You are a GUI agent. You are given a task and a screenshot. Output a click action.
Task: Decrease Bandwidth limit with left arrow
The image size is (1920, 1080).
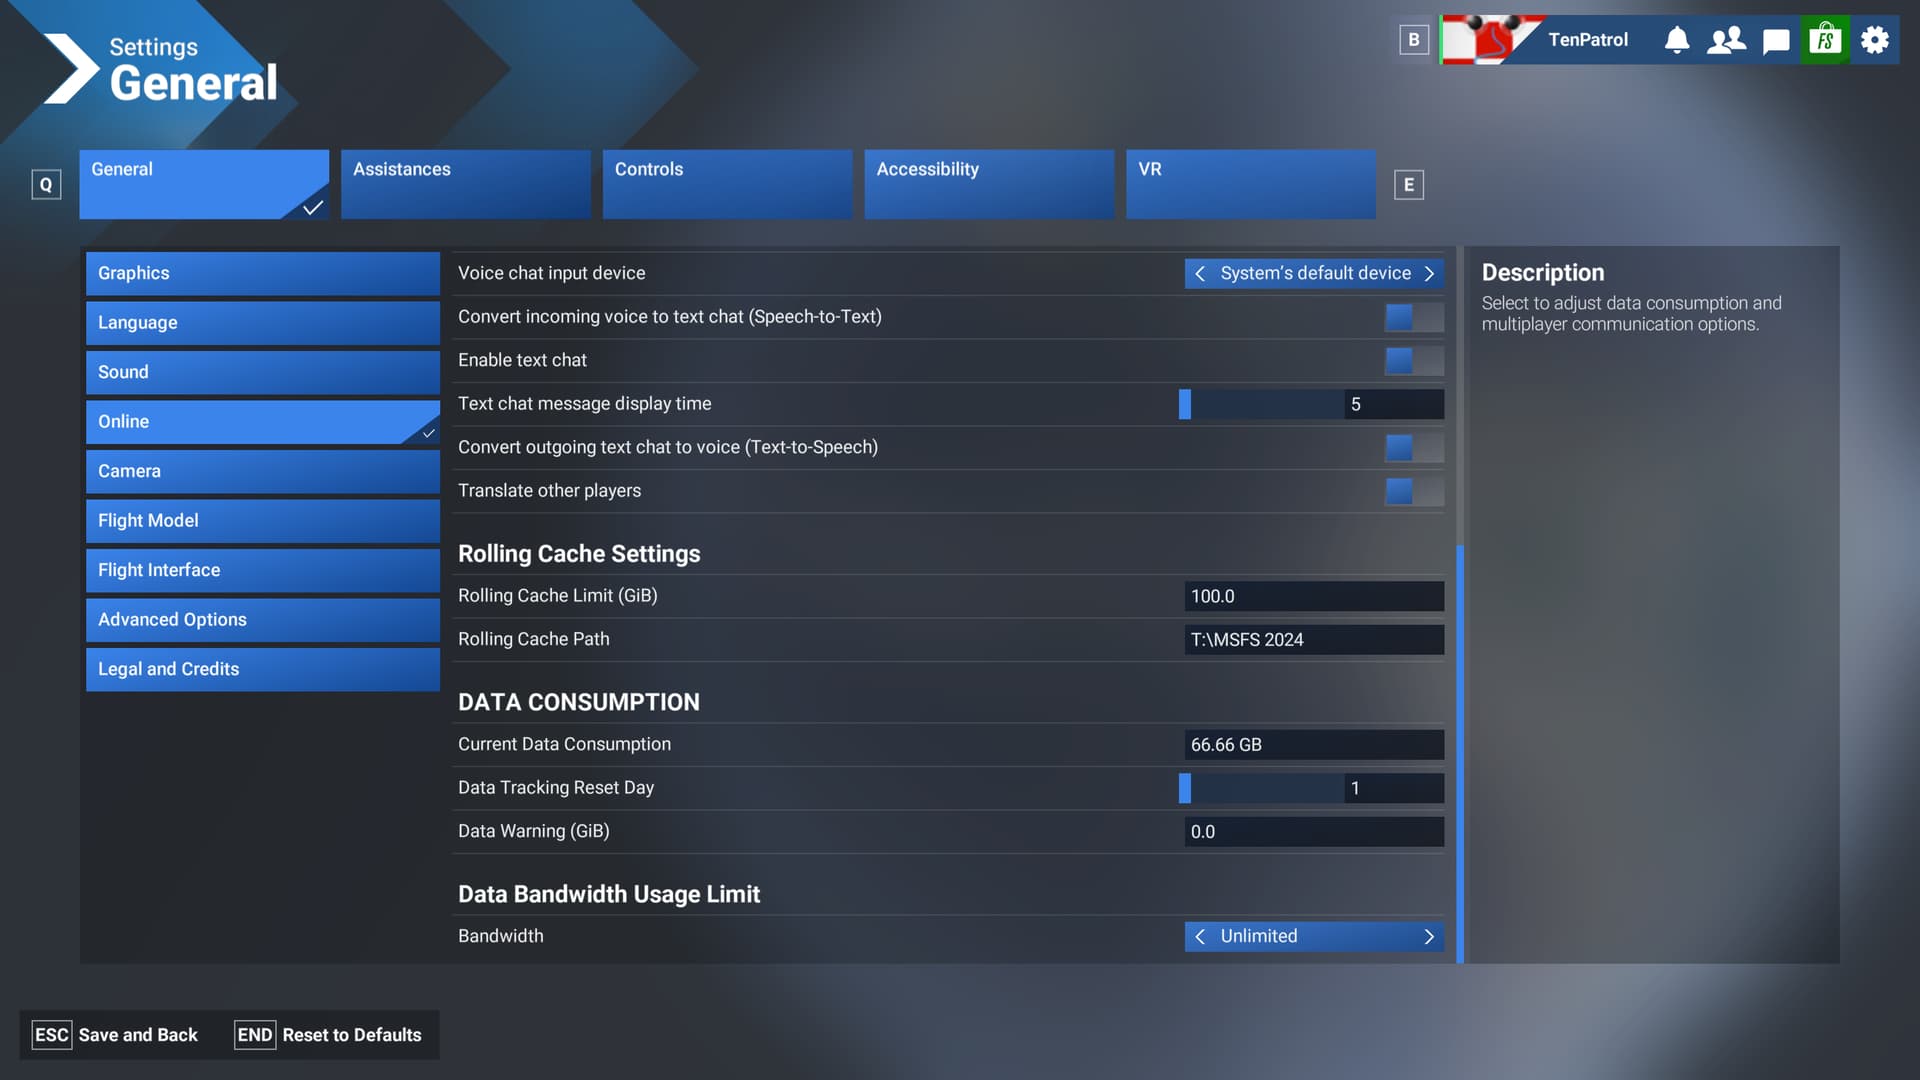point(1200,936)
